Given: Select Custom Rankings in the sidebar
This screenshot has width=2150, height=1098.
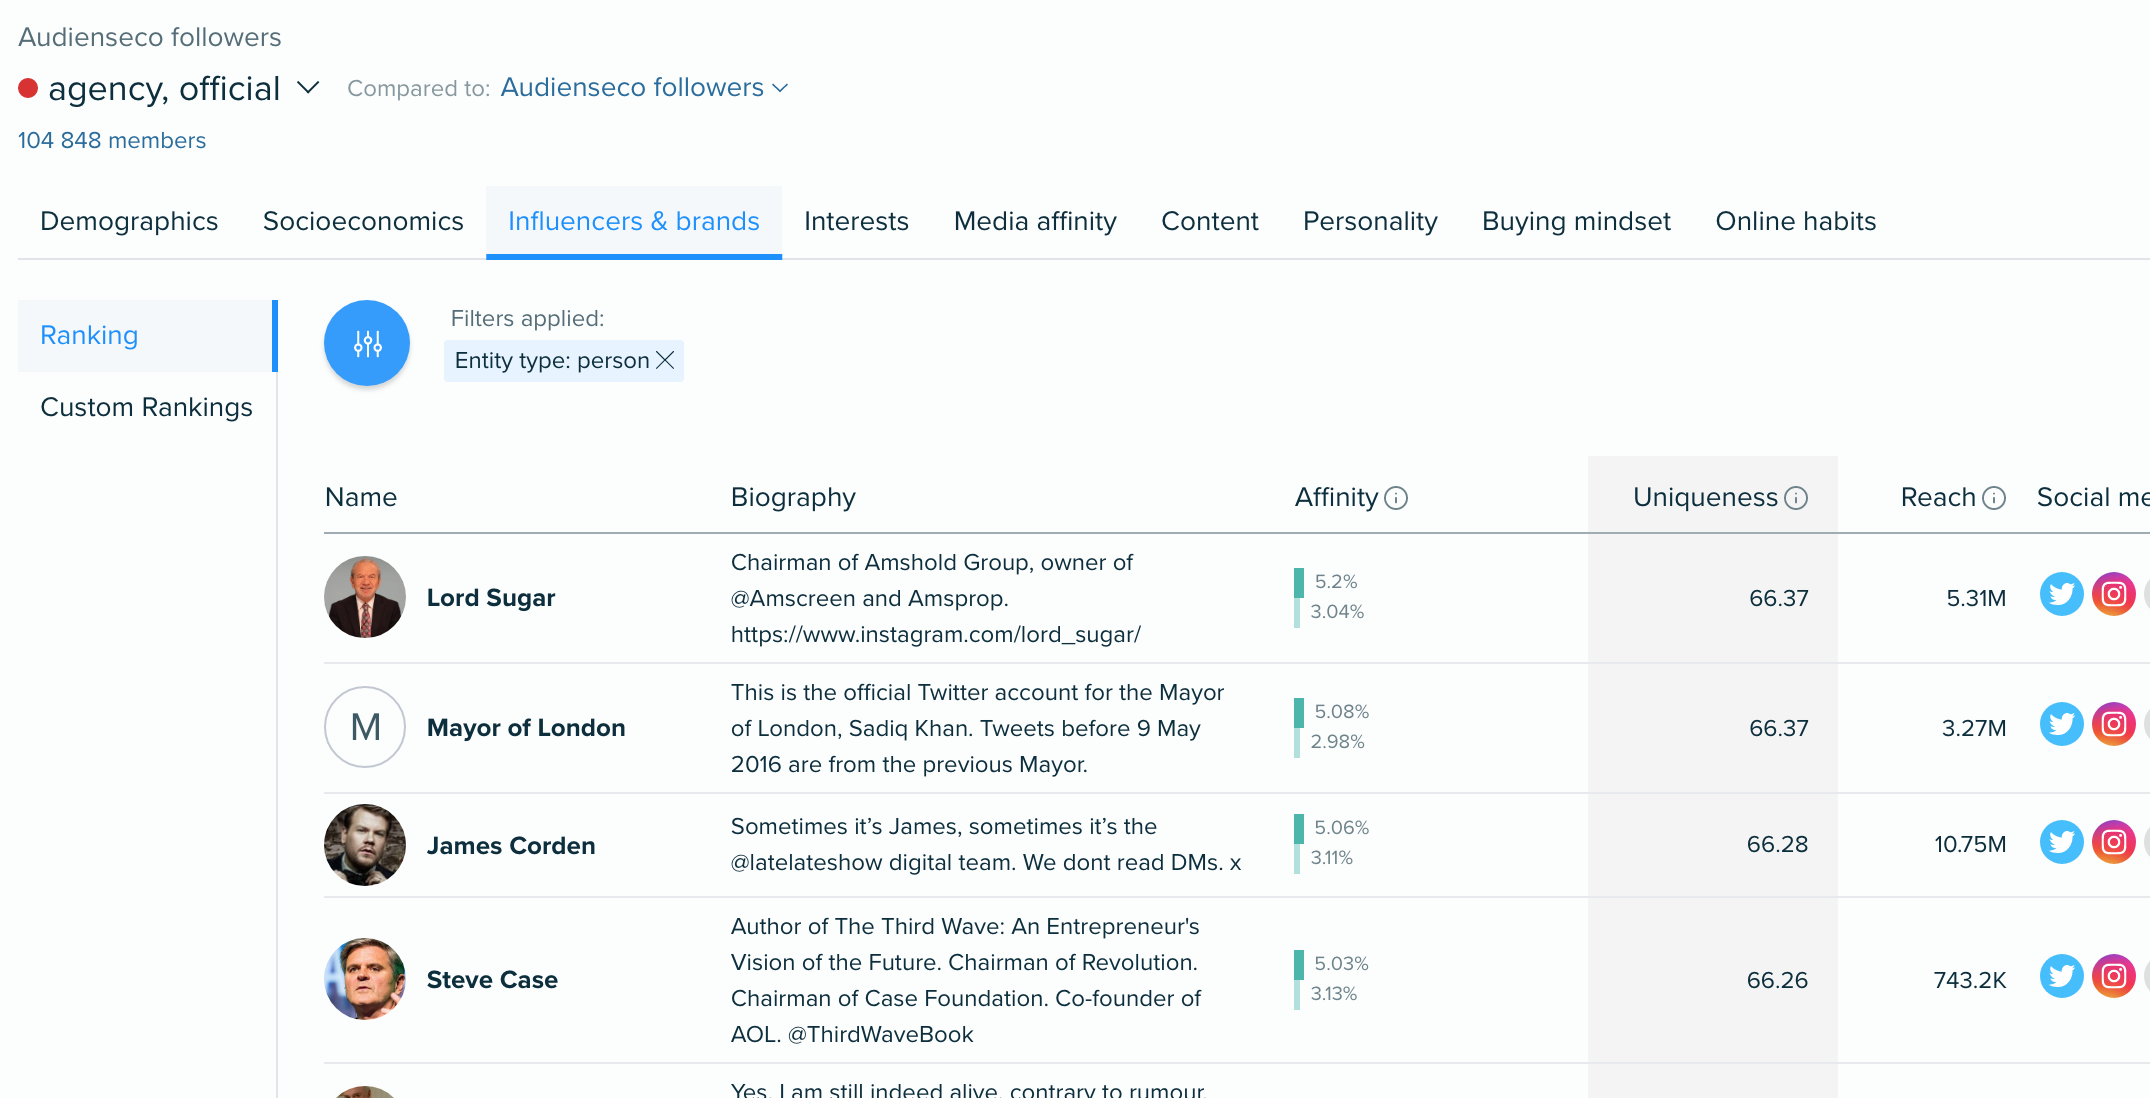Looking at the screenshot, I should coord(147,408).
